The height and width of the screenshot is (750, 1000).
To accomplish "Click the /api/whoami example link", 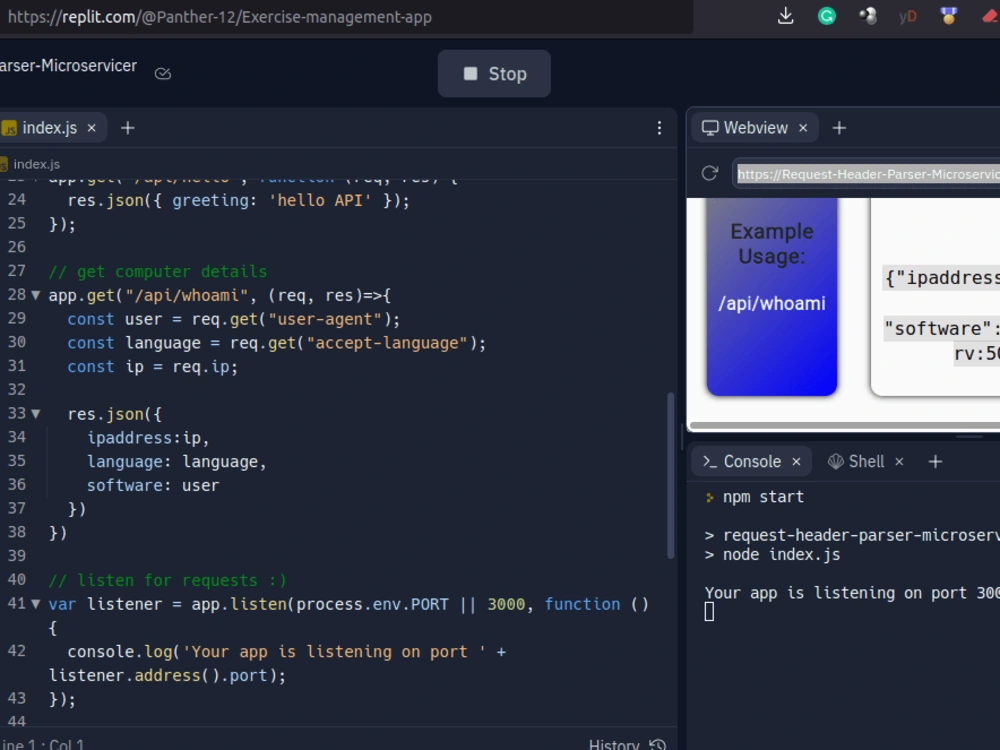I will click(x=772, y=304).
